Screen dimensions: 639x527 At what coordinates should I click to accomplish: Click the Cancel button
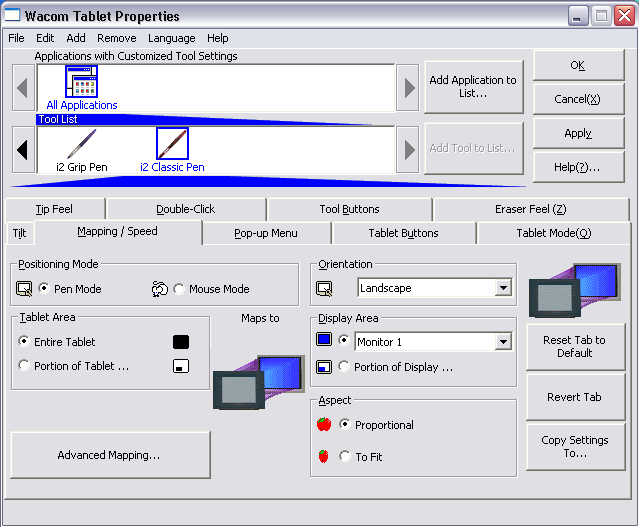pyautogui.click(x=578, y=99)
